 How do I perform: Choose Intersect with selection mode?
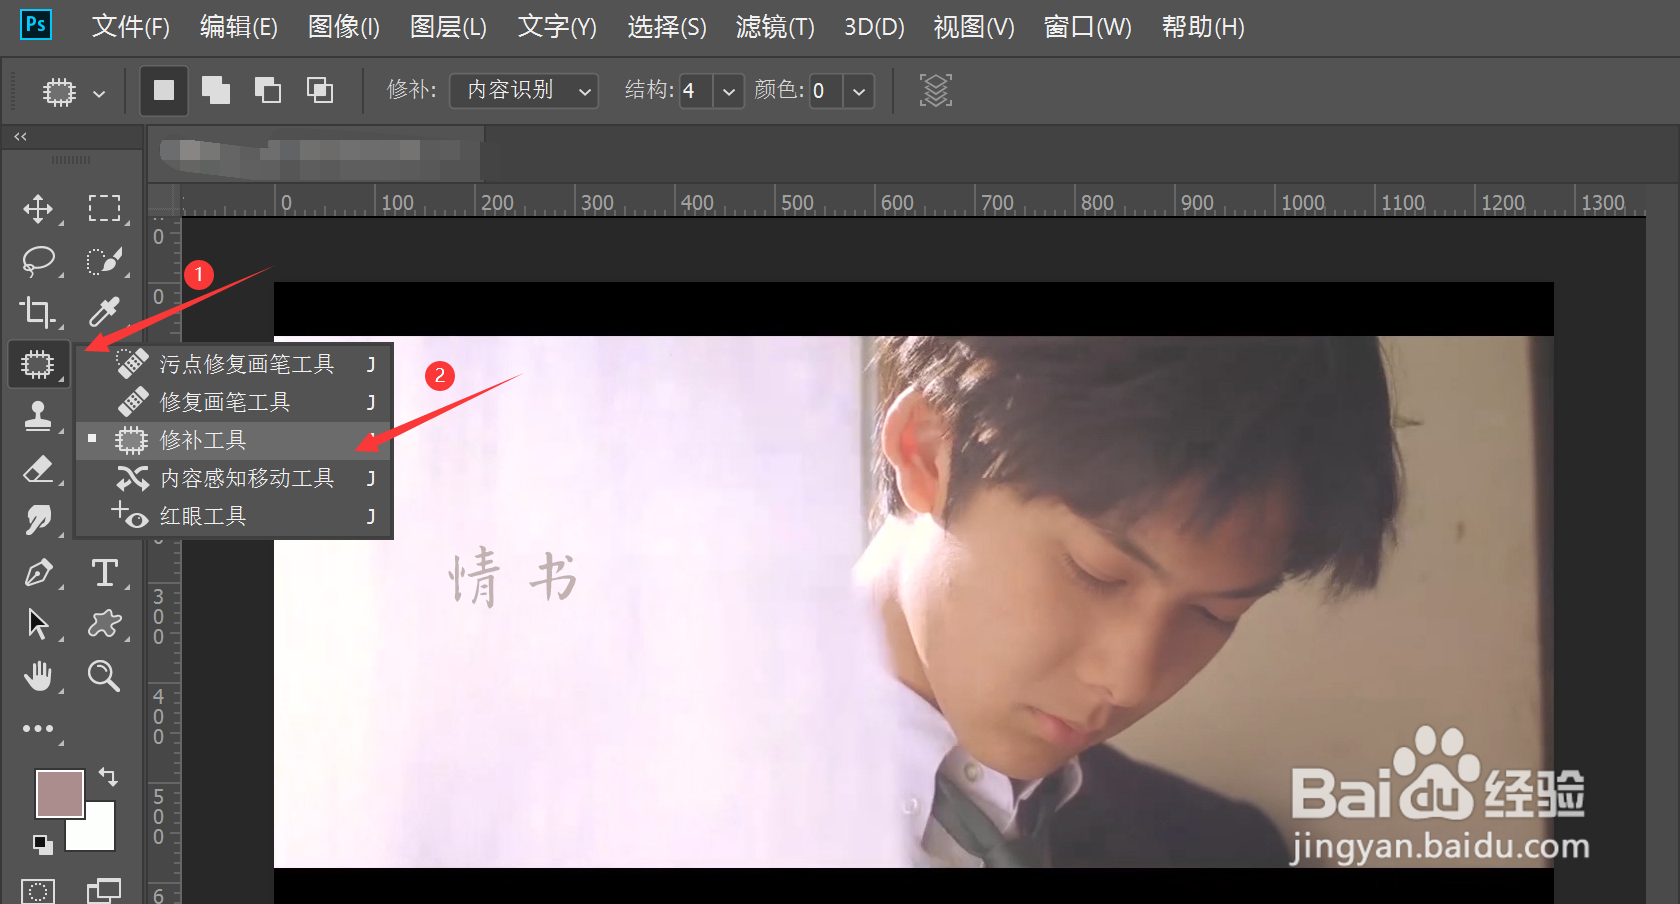point(320,91)
